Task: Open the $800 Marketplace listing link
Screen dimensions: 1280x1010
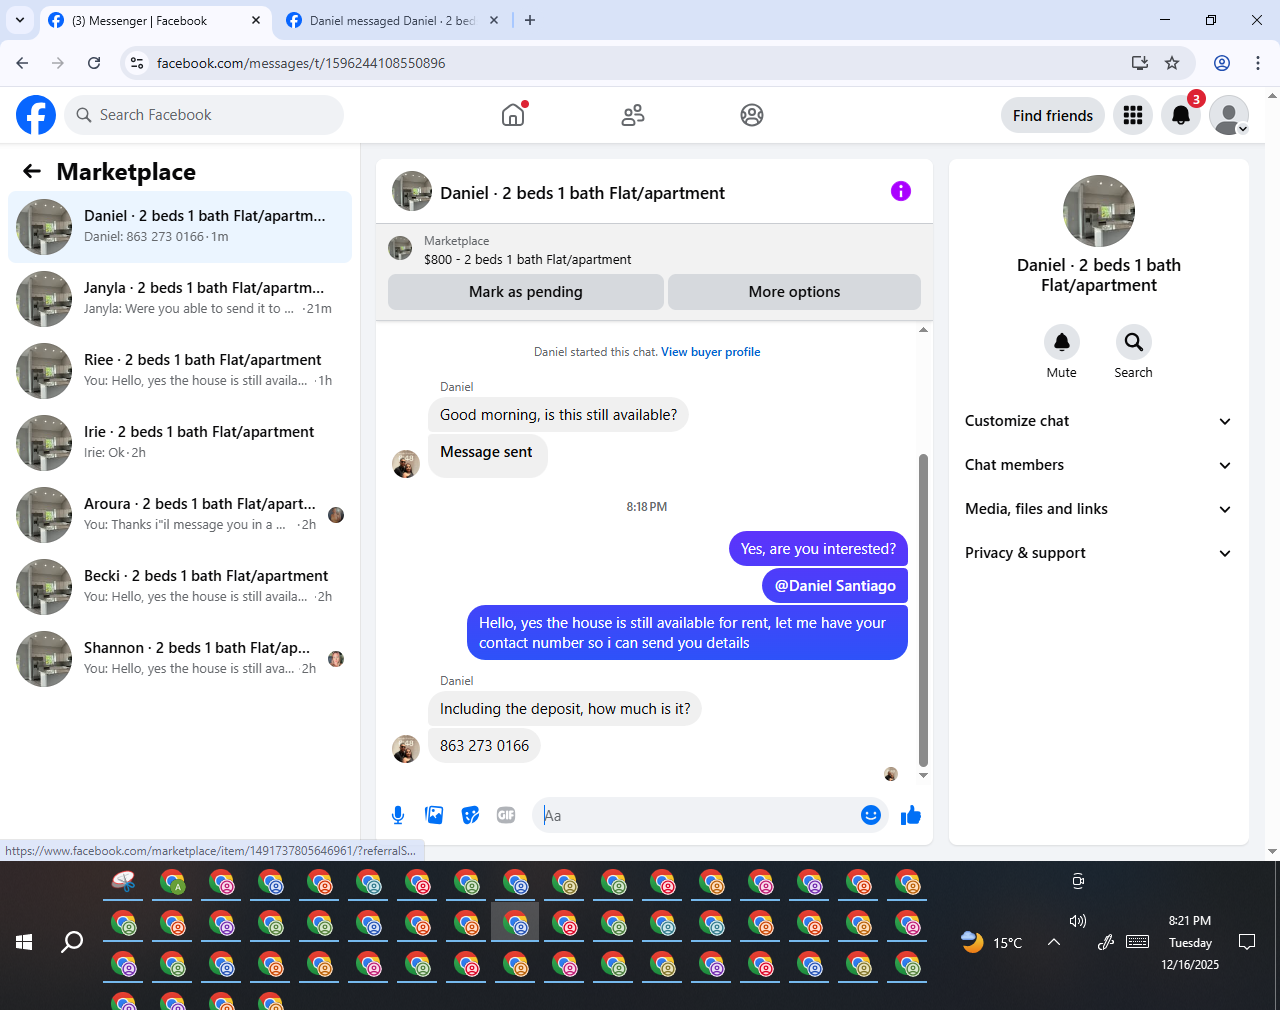Action: pos(527,260)
